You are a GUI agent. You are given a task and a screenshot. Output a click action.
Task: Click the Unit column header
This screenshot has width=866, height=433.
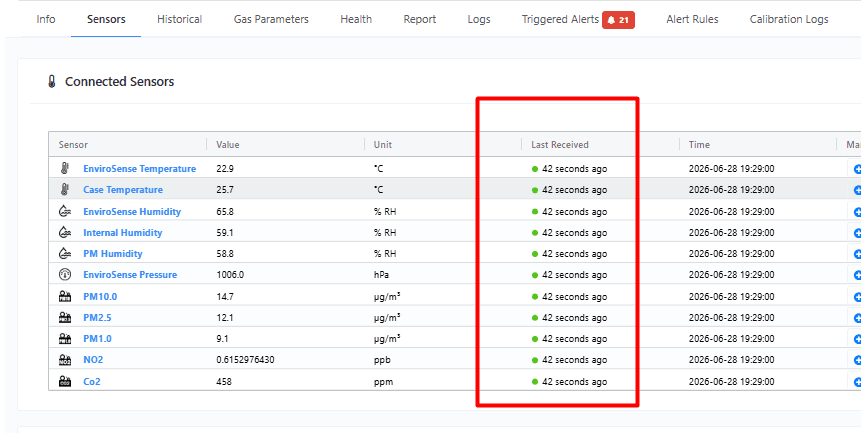[383, 145]
